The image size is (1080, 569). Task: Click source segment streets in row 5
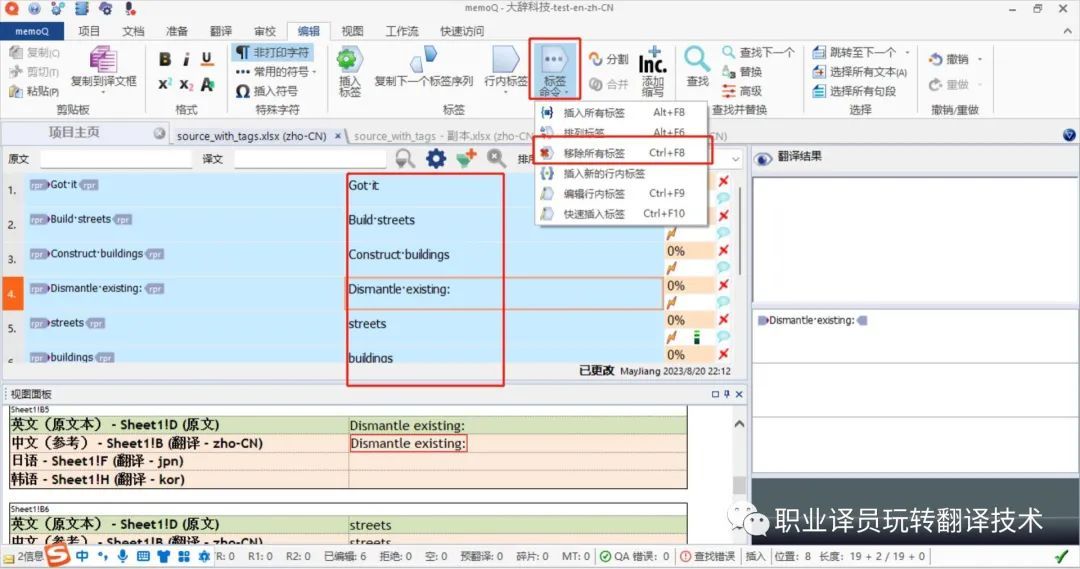point(67,322)
